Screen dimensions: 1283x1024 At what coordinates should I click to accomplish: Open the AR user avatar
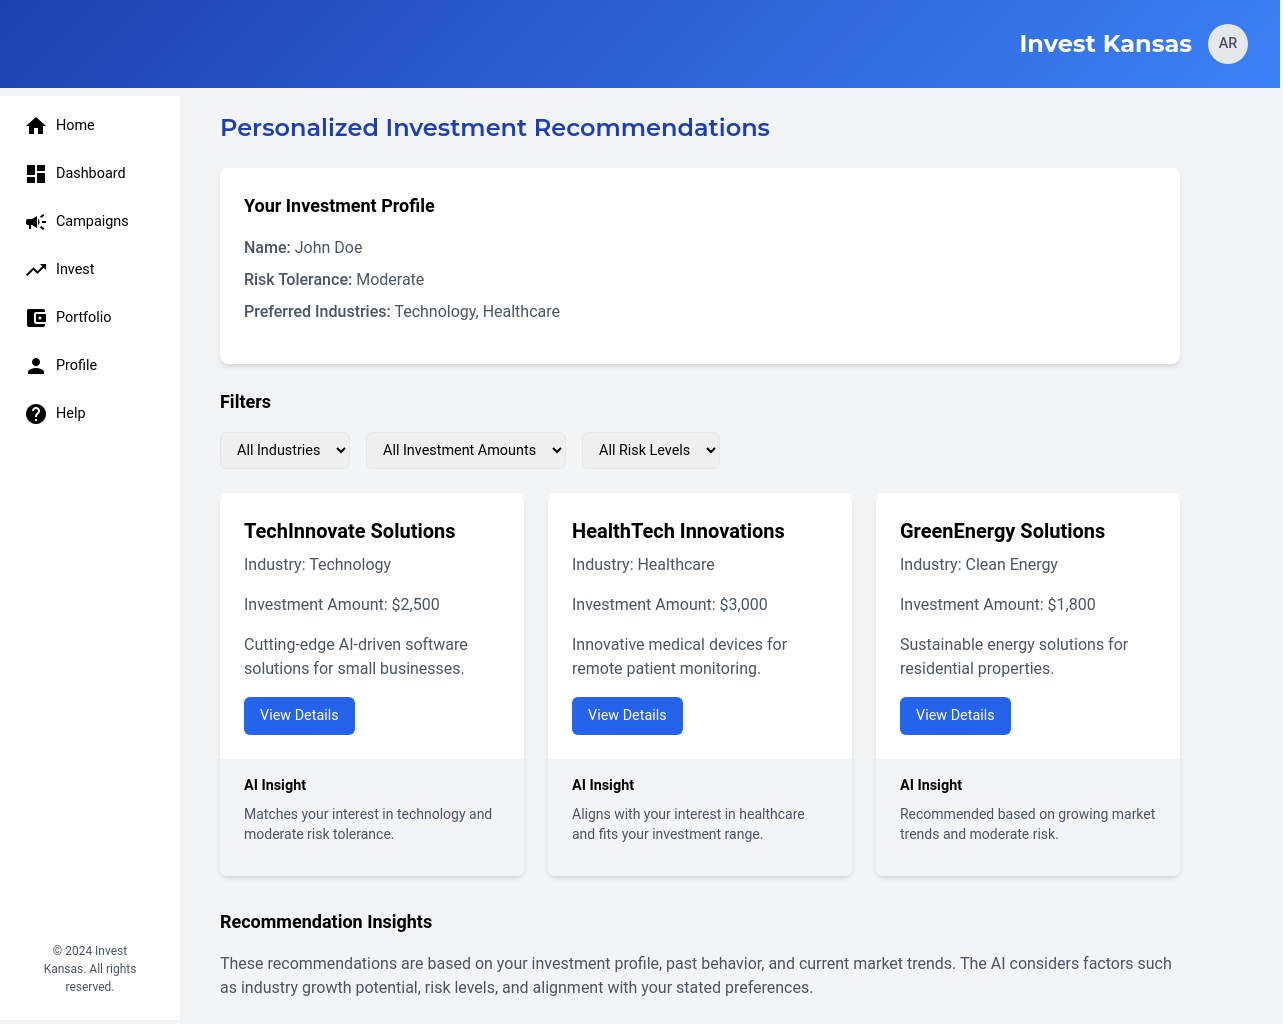pos(1227,44)
